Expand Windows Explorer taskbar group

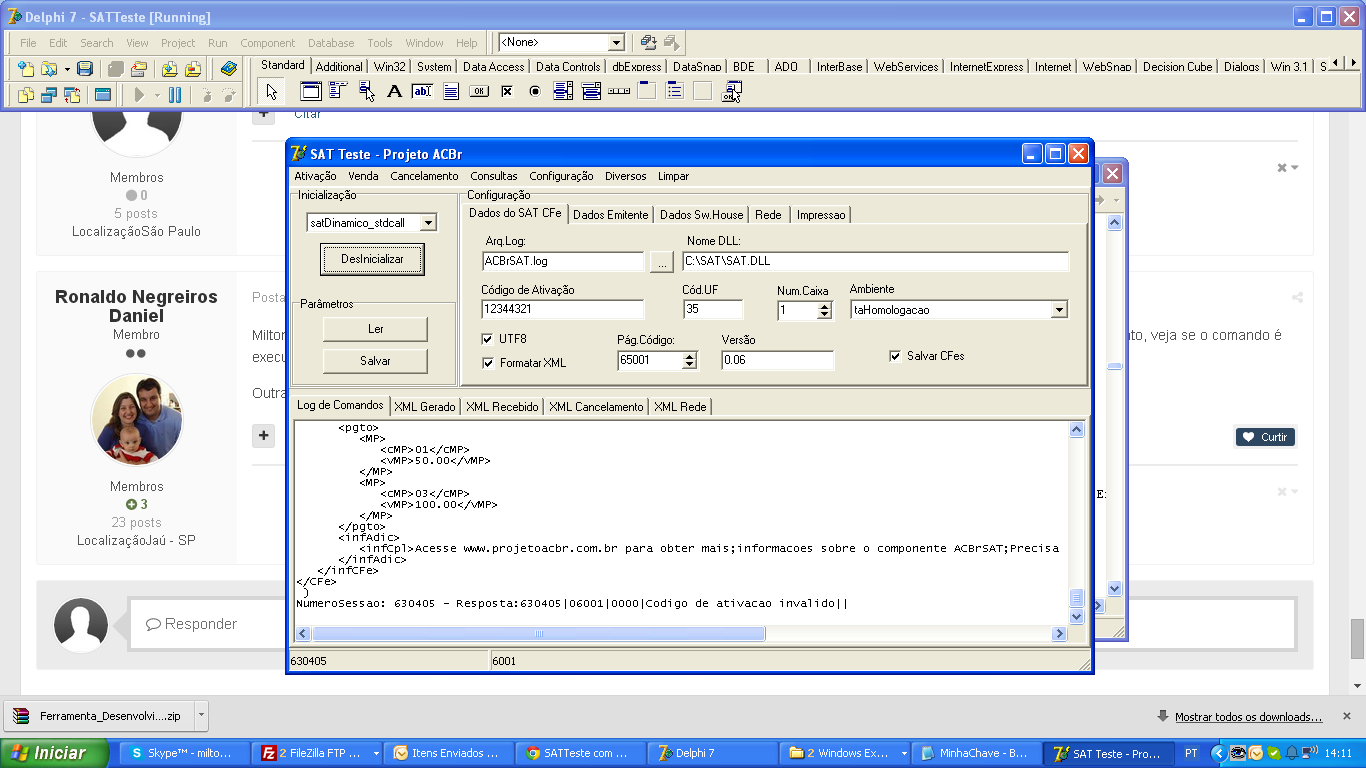coord(904,753)
